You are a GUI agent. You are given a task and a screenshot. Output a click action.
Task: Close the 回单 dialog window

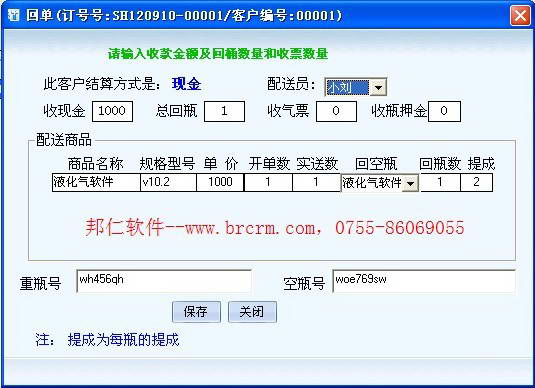coord(520,15)
